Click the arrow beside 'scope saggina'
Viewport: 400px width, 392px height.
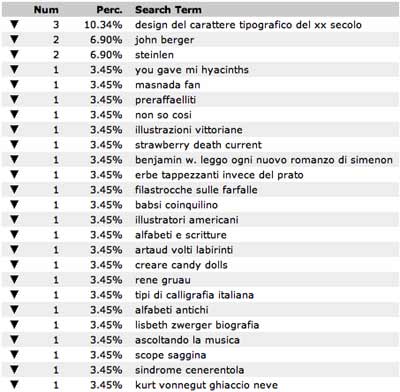coord(14,354)
